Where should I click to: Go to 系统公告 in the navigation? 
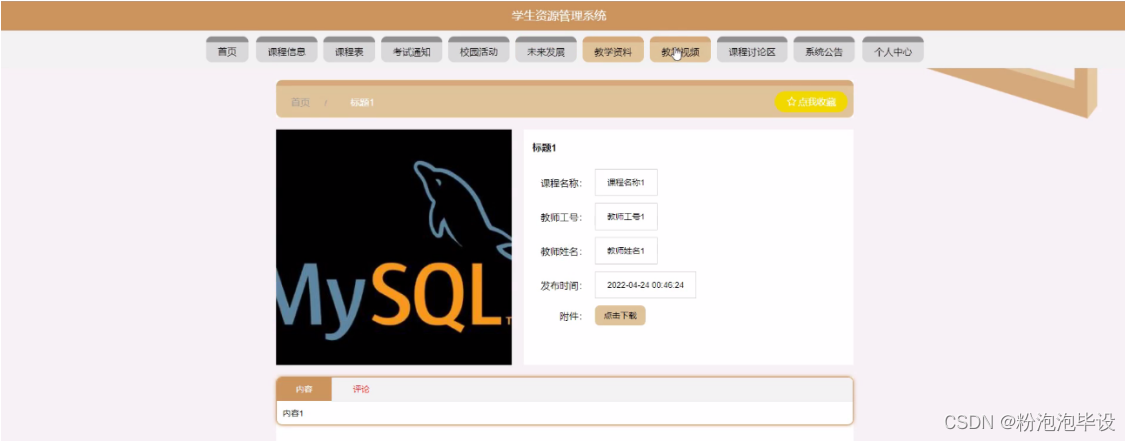[824, 51]
